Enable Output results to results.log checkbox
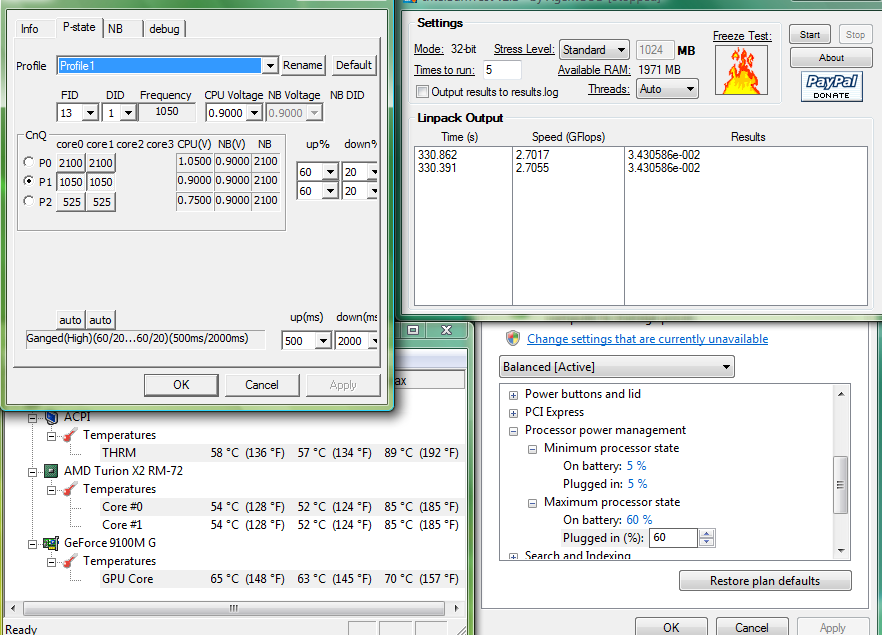The height and width of the screenshot is (635, 882). (x=422, y=91)
